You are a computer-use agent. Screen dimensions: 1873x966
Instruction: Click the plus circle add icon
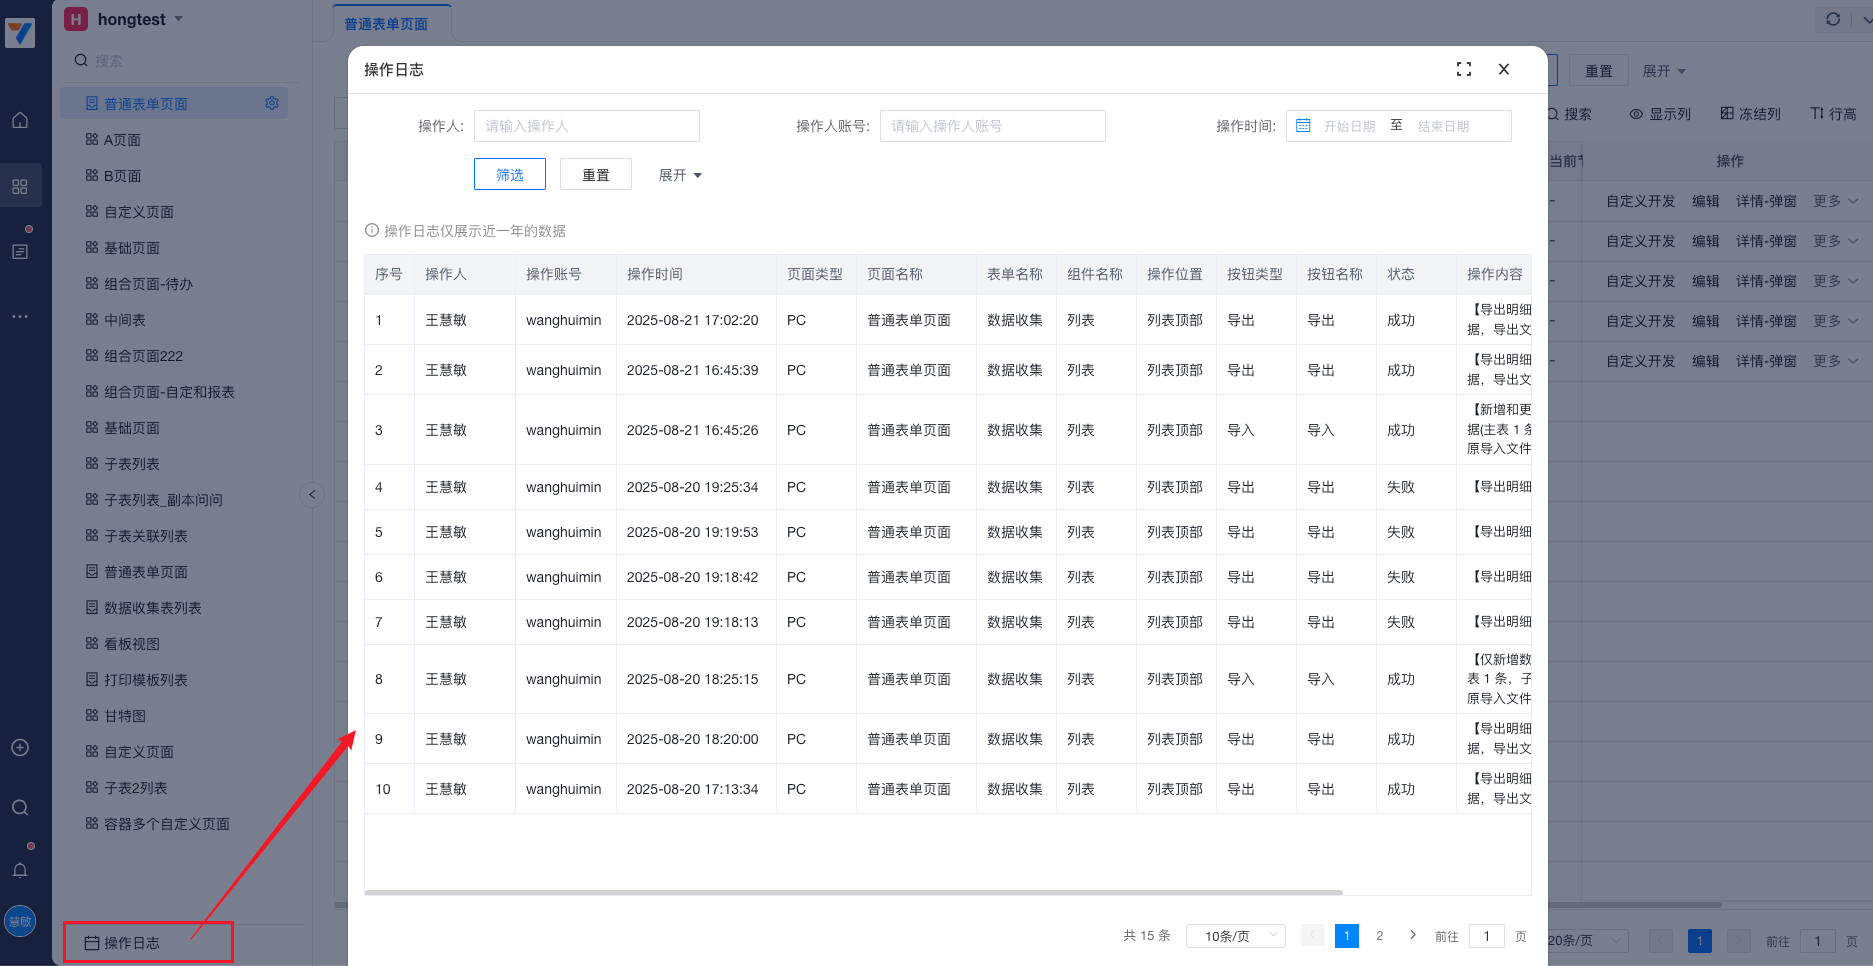tap(20, 748)
